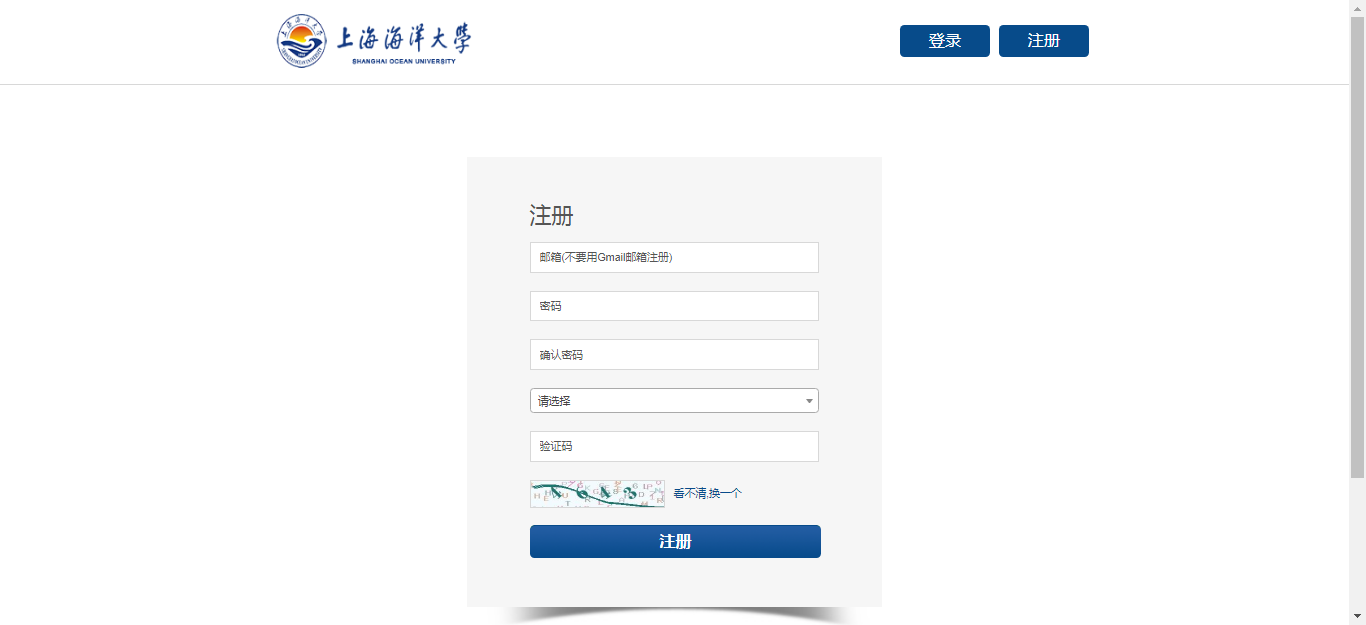Click the scrollbar down arrow
This screenshot has height=625, width=1366.
coord(1358,616)
